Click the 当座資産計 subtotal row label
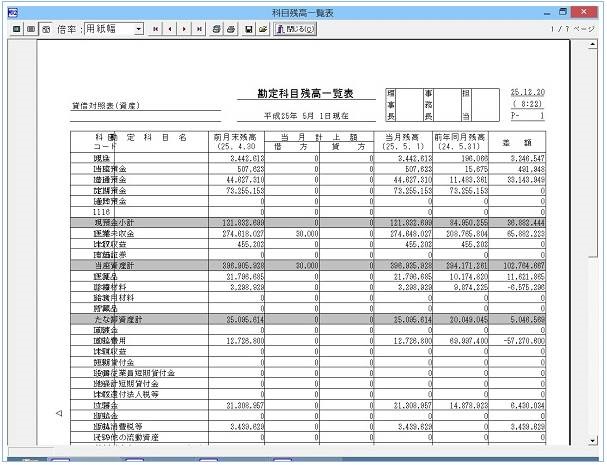This screenshot has width=607, height=465. [114, 266]
